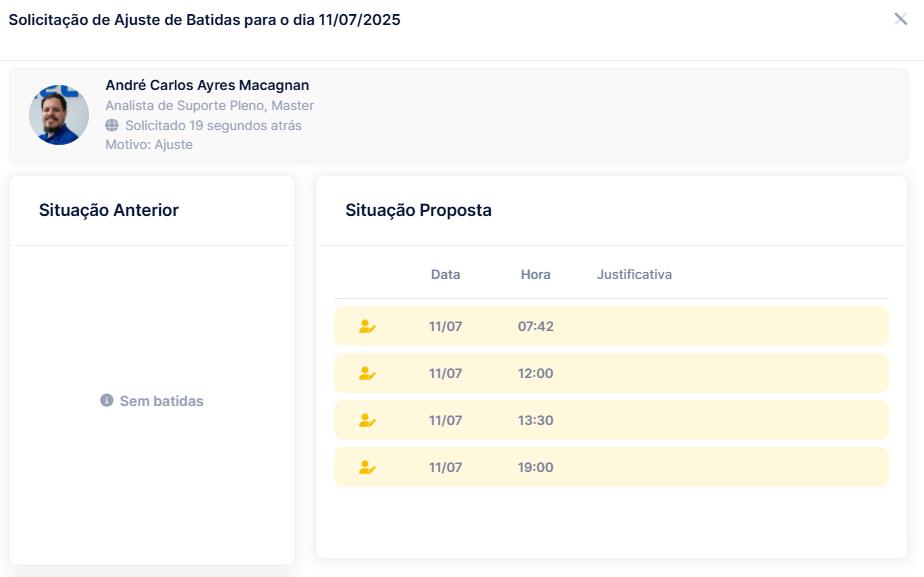Screen dimensions: 924x577
Task: Click the Data column header
Action: pos(446,275)
